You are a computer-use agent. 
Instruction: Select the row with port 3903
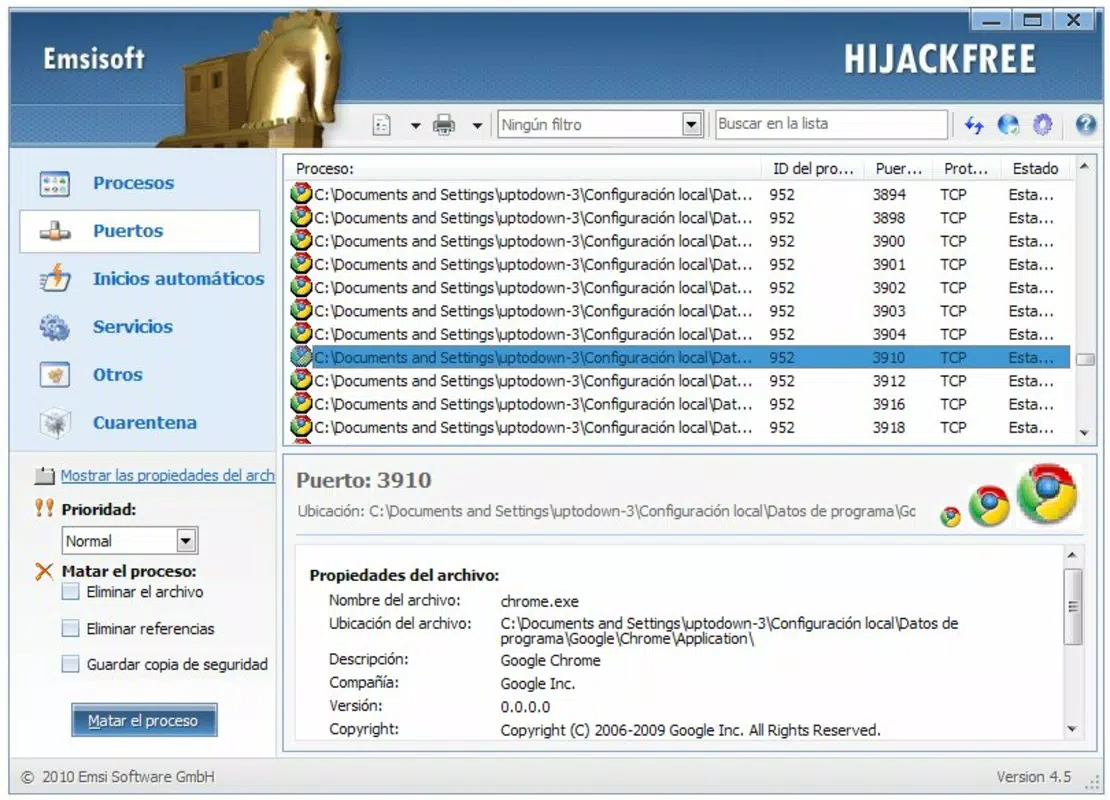680,311
